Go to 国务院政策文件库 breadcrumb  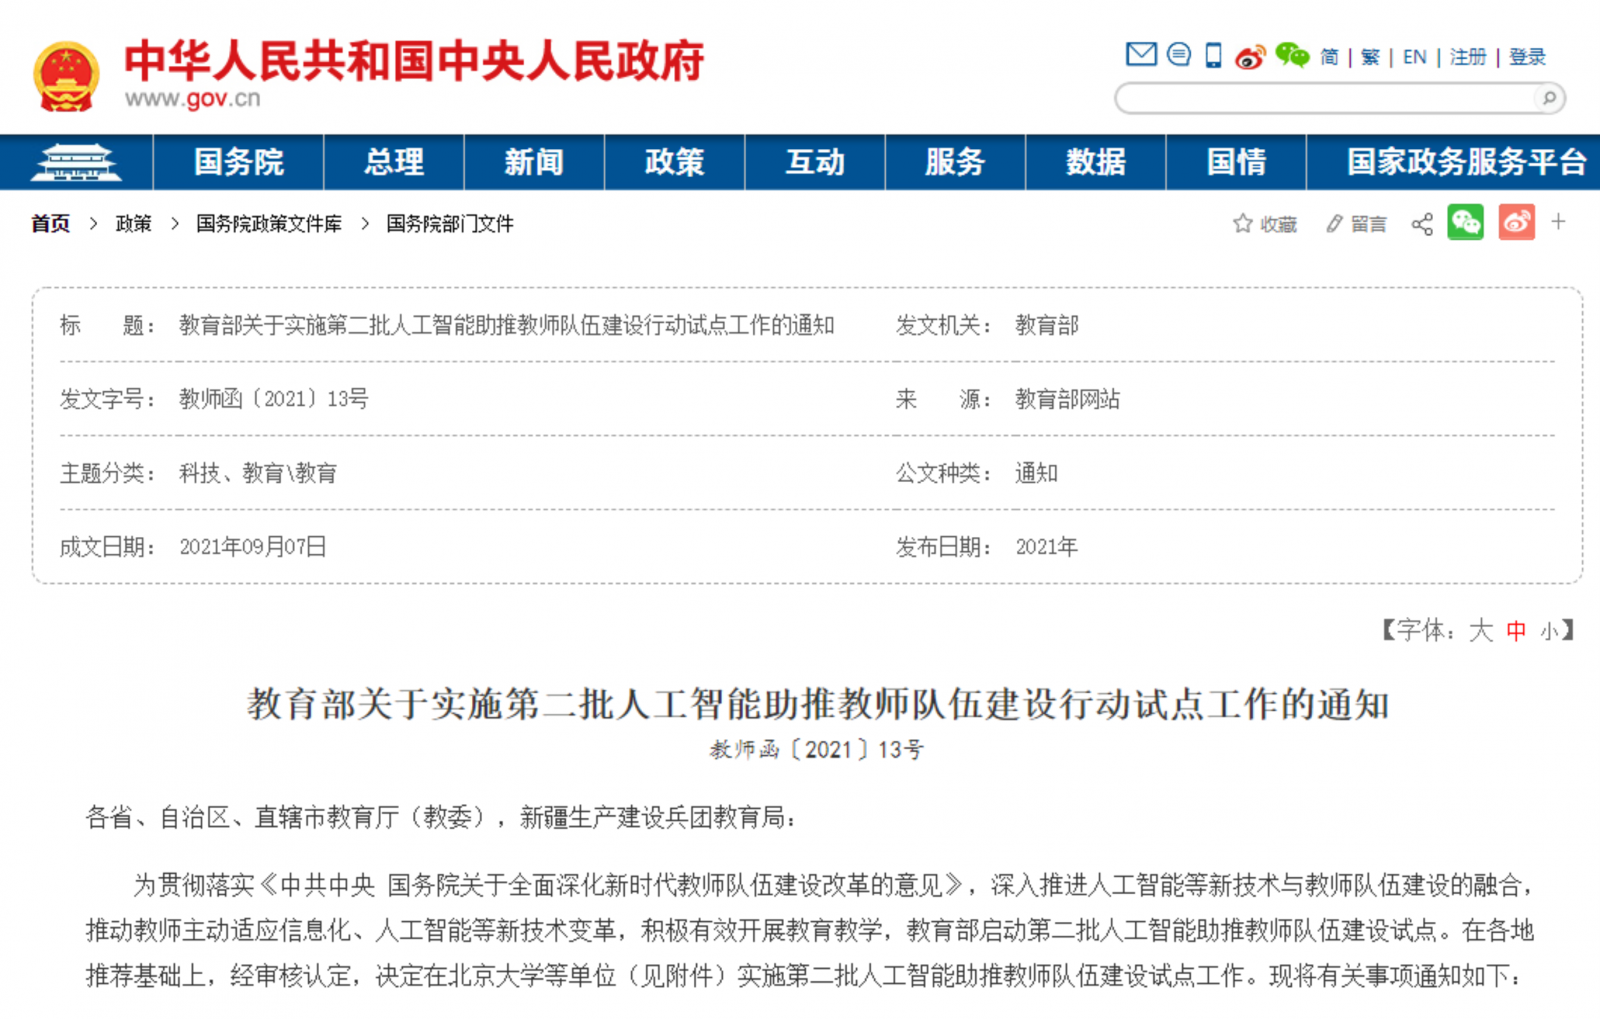click(268, 224)
